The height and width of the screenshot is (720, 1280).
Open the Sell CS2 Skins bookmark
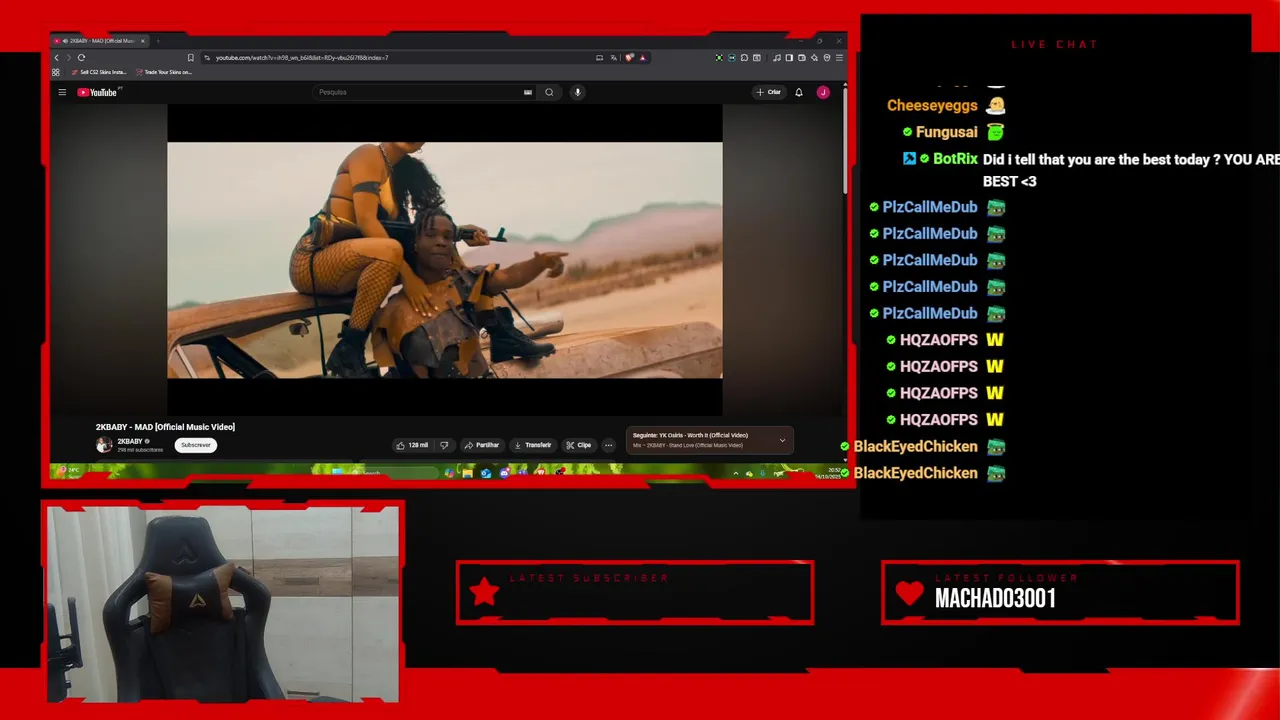99,72
